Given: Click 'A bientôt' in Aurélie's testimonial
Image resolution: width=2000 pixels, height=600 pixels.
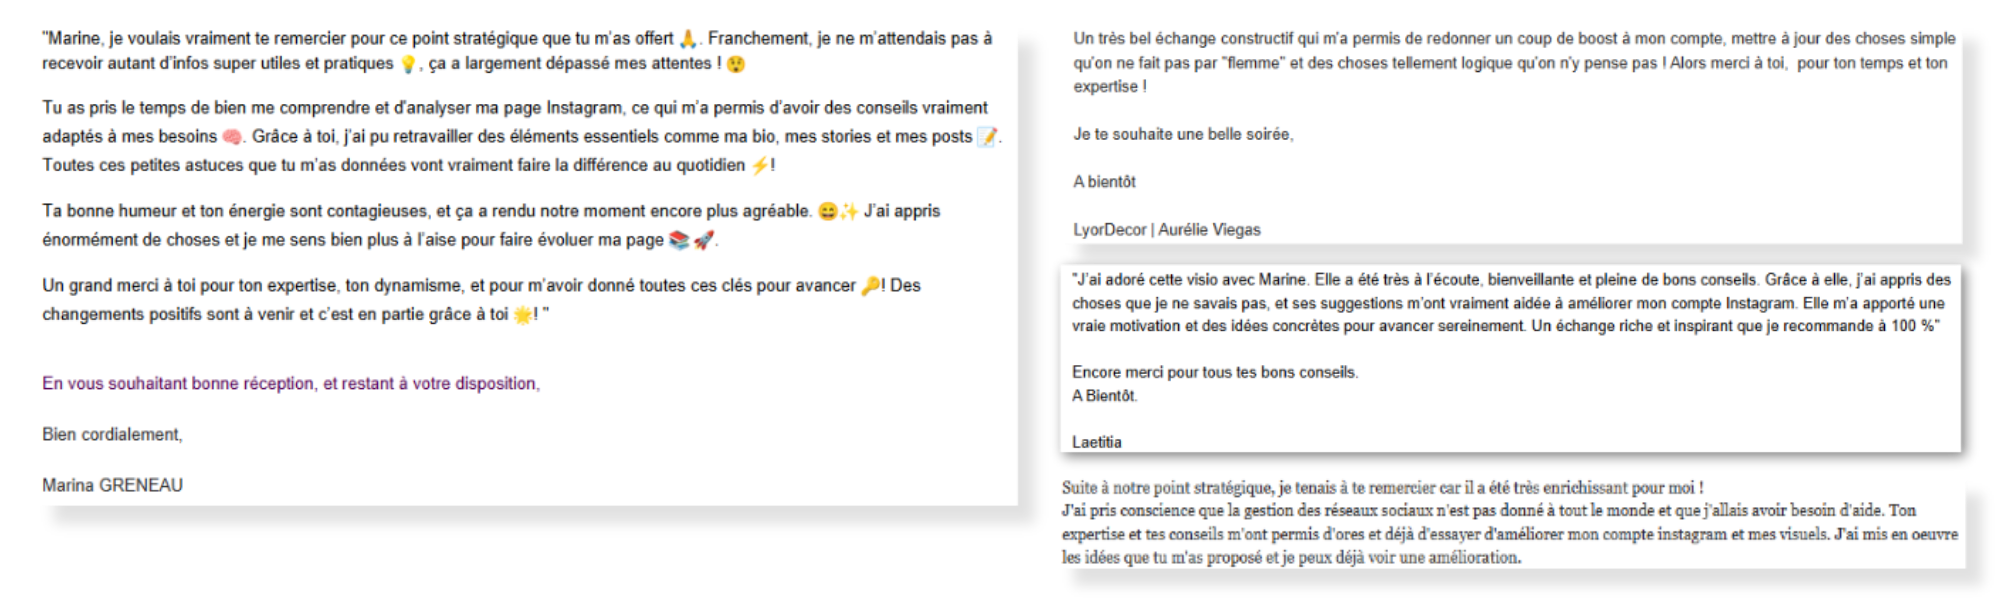Looking at the screenshot, I should coord(1104,182).
